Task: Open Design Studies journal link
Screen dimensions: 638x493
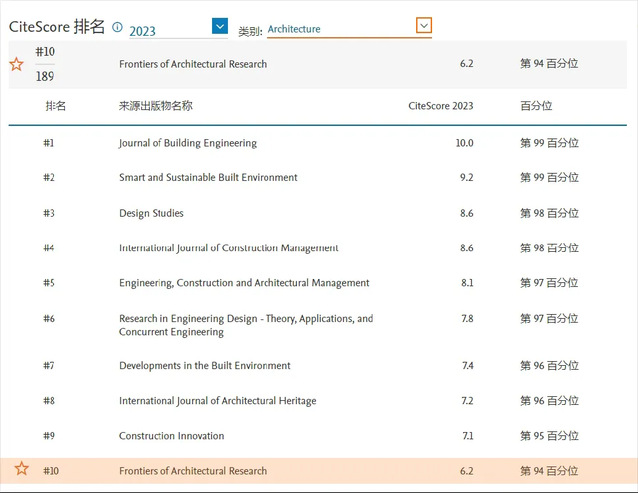Action: coord(151,213)
